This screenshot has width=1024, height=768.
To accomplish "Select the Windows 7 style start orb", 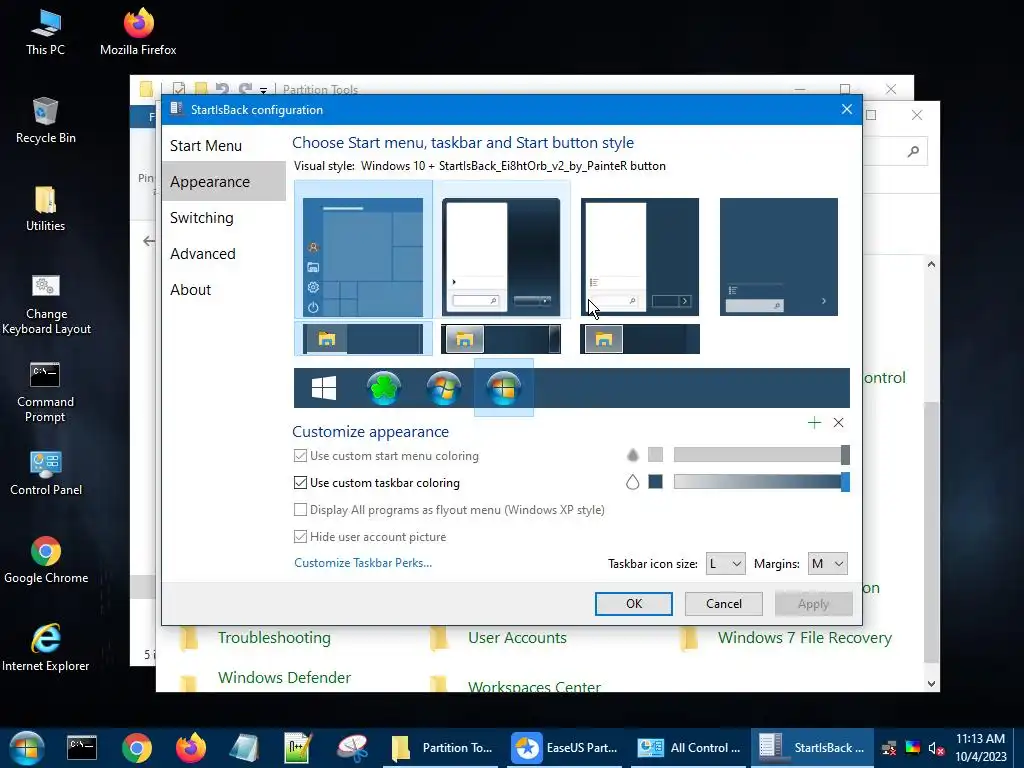I will [443, 388].
